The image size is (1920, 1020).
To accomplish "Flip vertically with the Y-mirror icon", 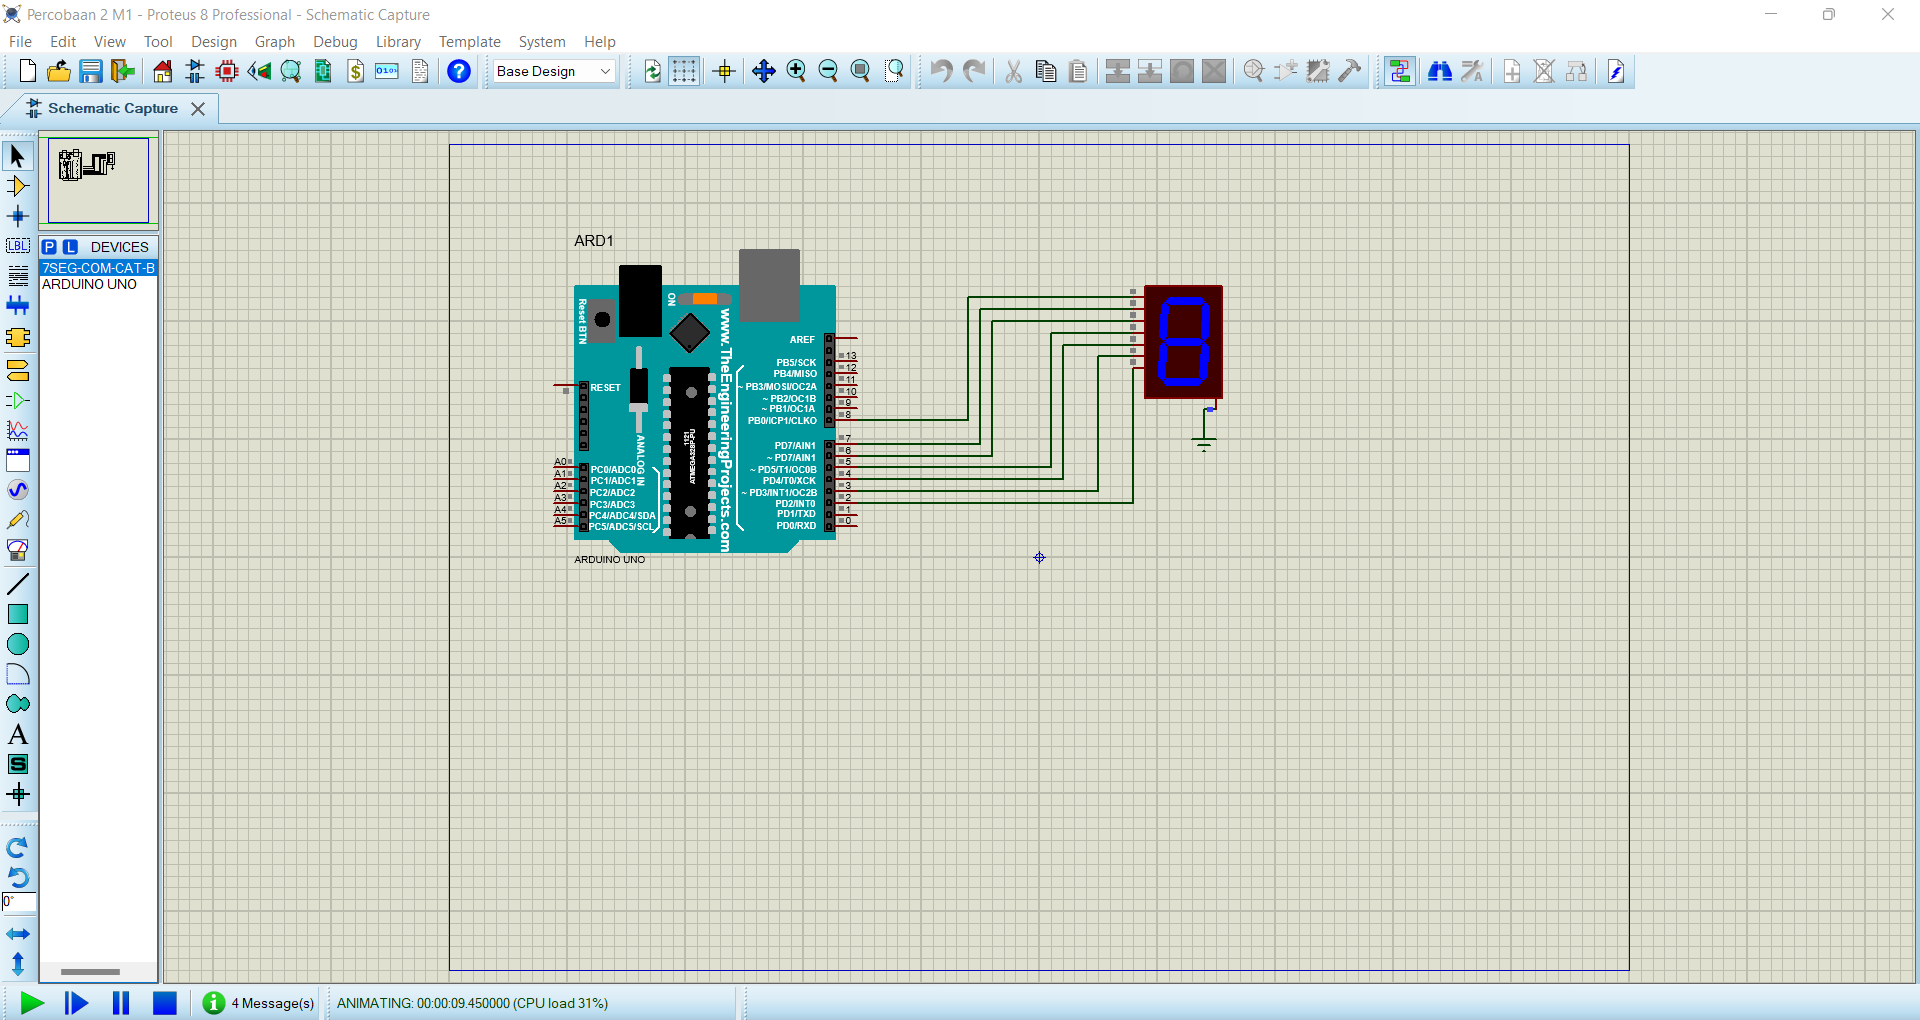I will coord(17,964).
